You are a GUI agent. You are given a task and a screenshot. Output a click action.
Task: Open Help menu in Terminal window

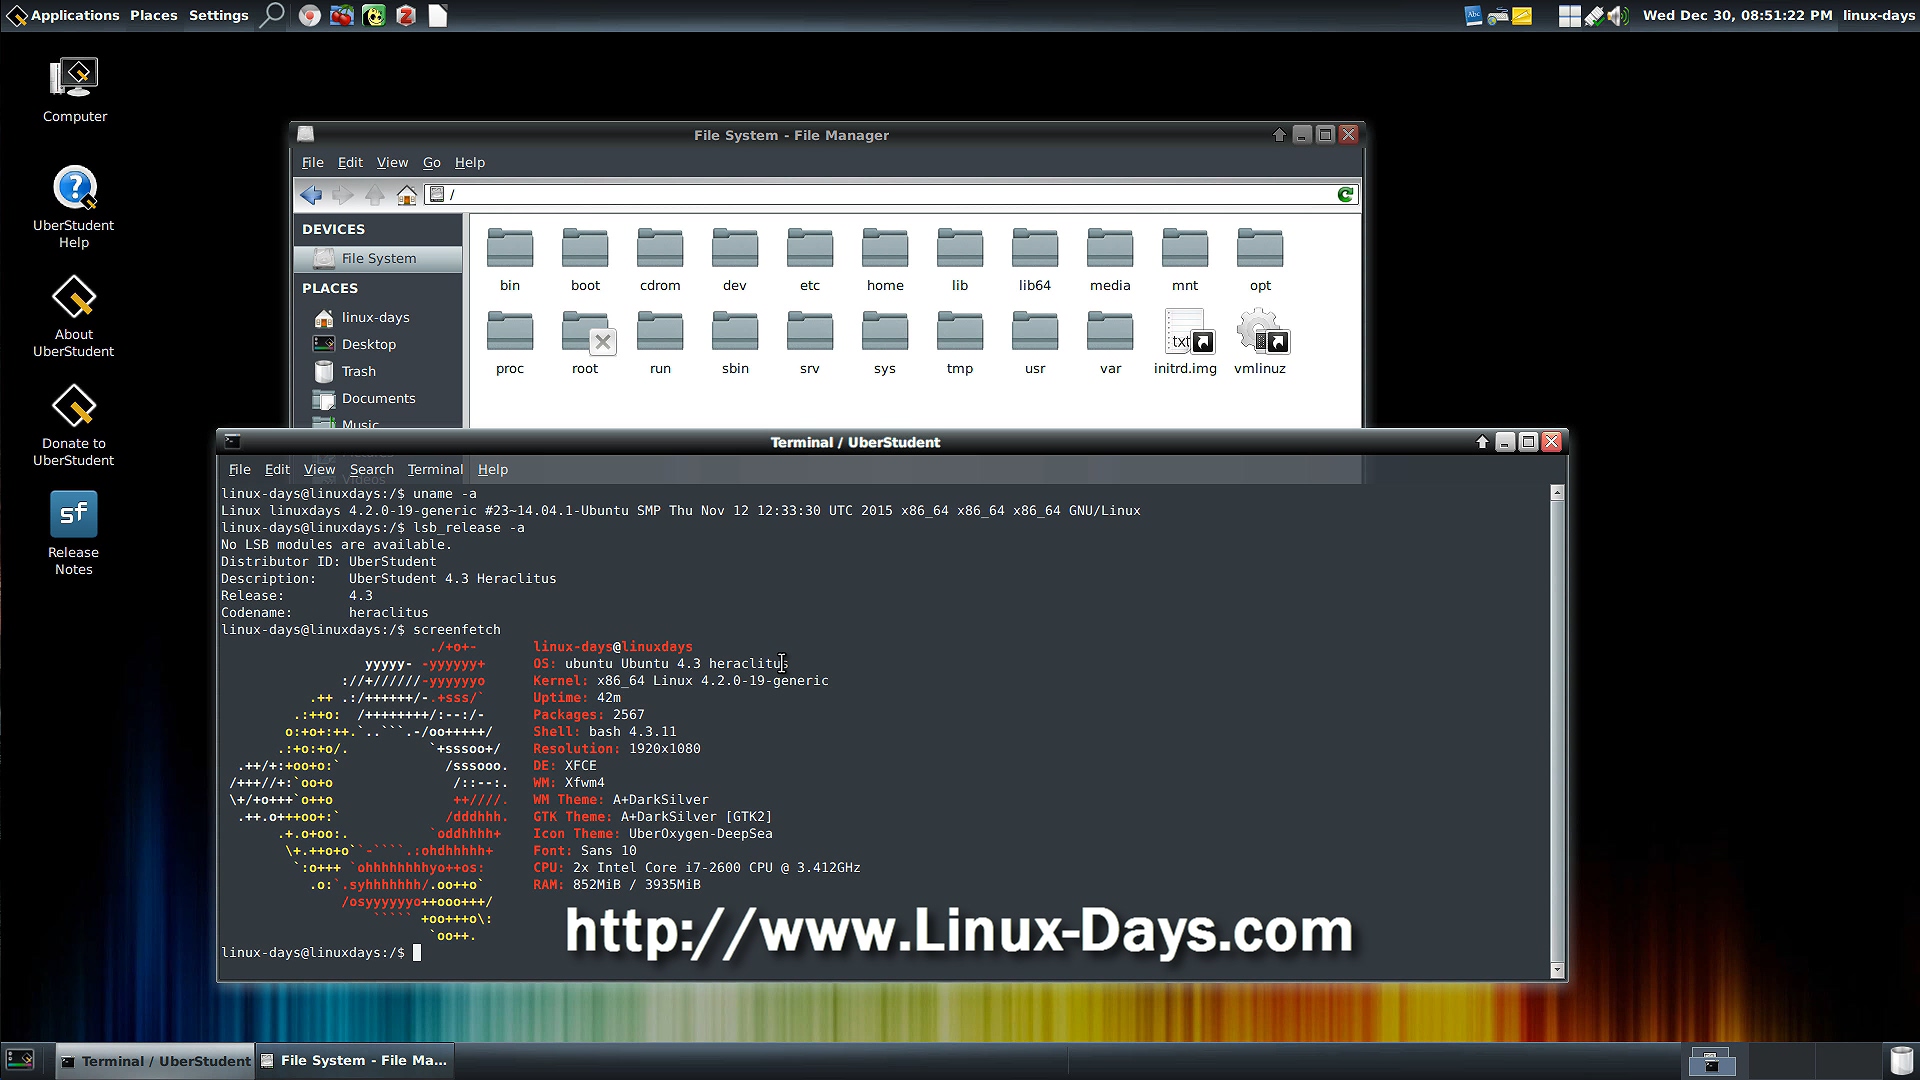493,469
